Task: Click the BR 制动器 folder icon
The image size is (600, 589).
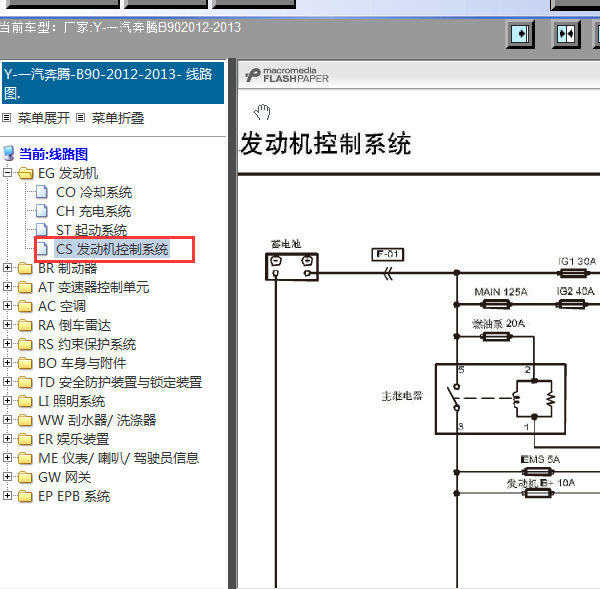Action: point(25,268)
